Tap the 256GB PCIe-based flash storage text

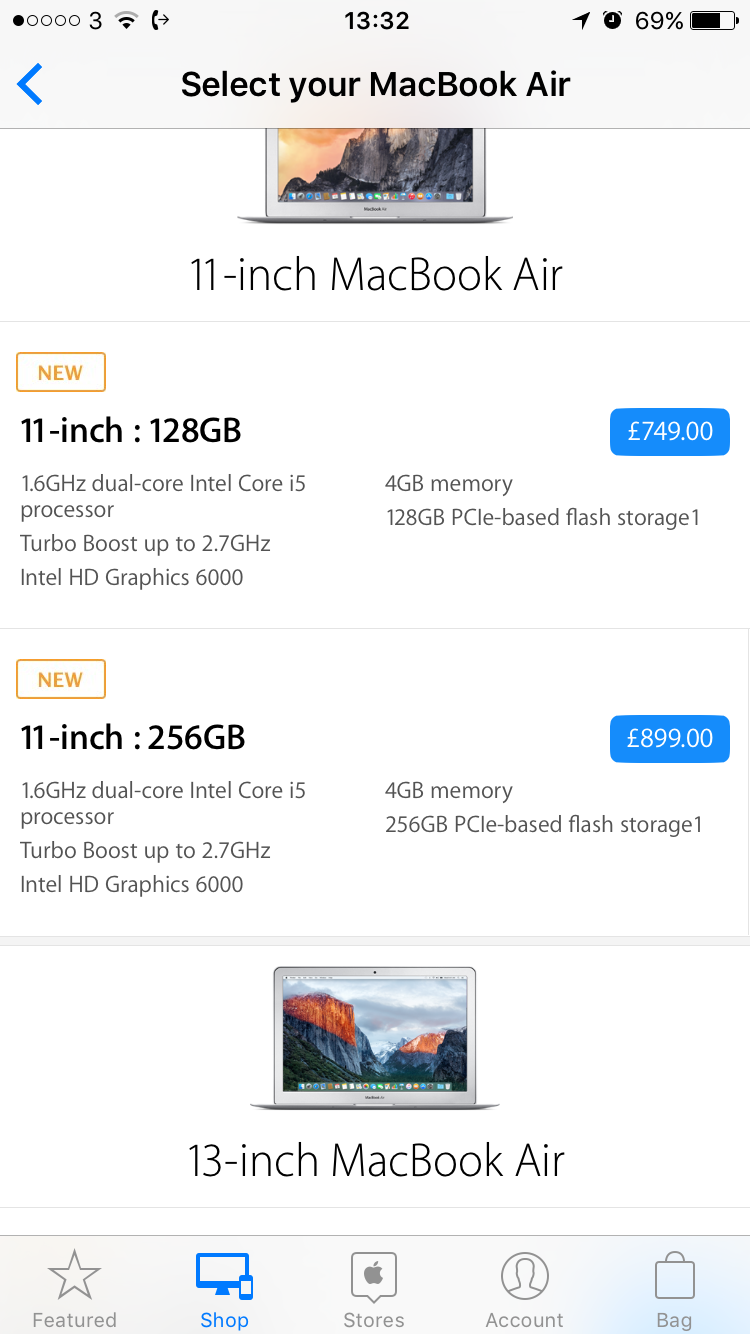pyautogui.click(x=543, y=825)
